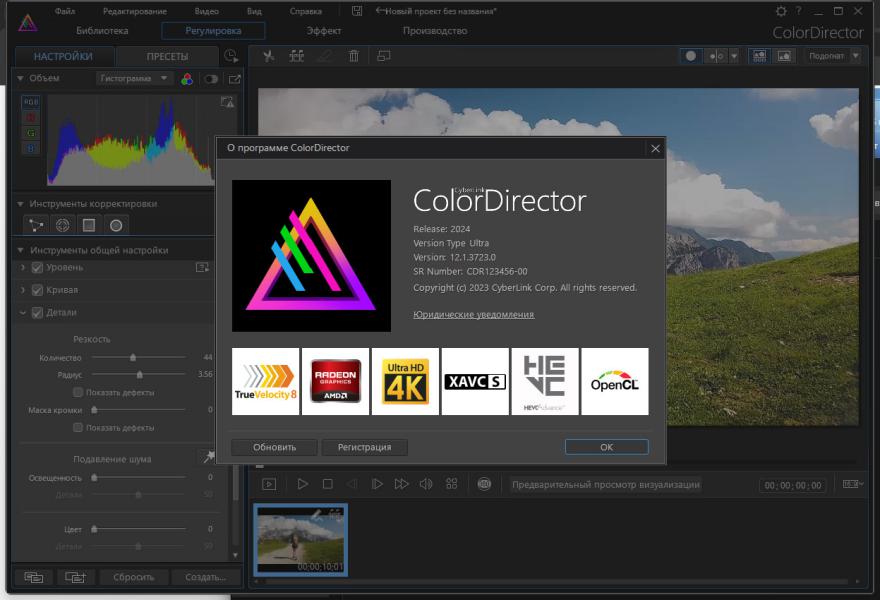880x600 pixels.
Task: Select the connected-points selection mask tool
Action: (x=36, y=225)
